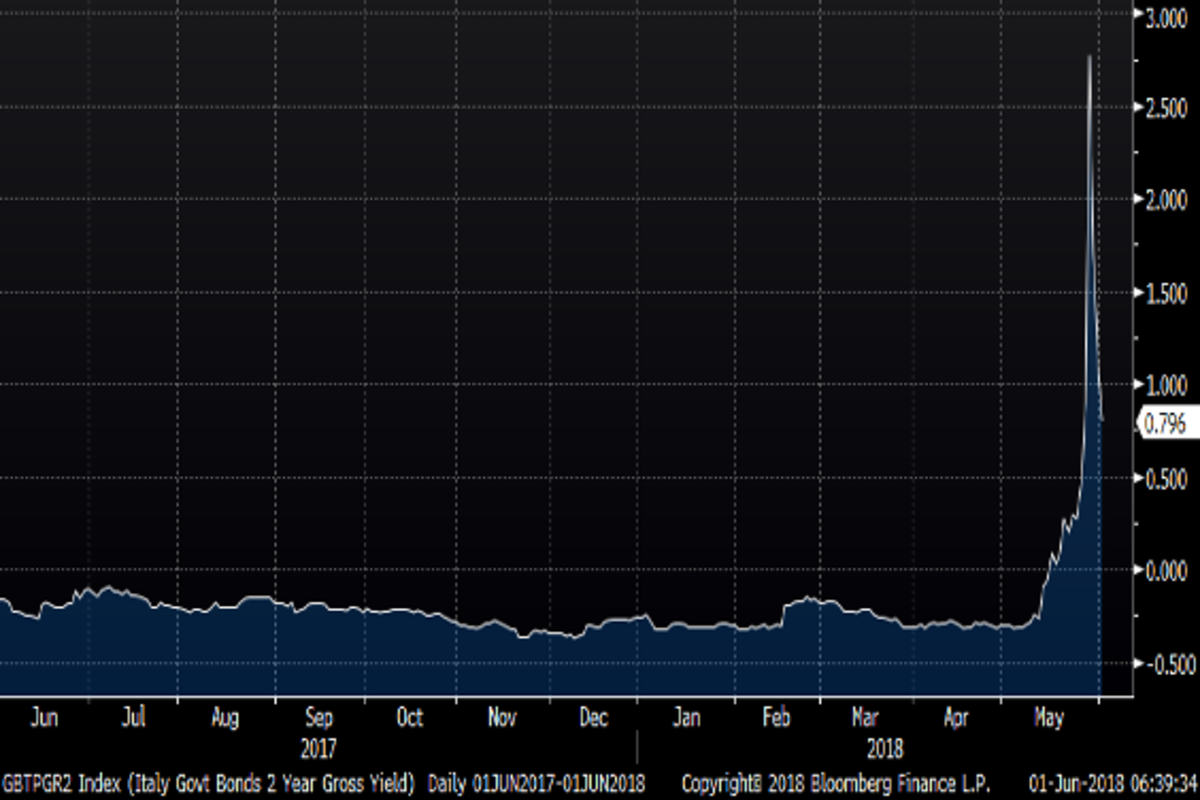Select the May month label
This screenshot has height=800, width=1200.
(1048, 718)
